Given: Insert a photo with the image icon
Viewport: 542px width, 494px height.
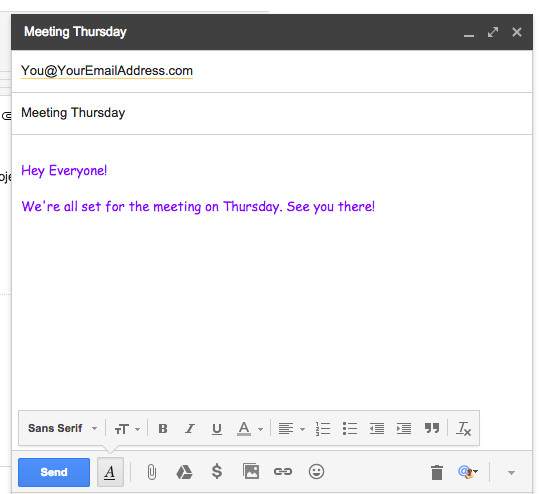Looking at the screenshot, I should click(251, 471).
